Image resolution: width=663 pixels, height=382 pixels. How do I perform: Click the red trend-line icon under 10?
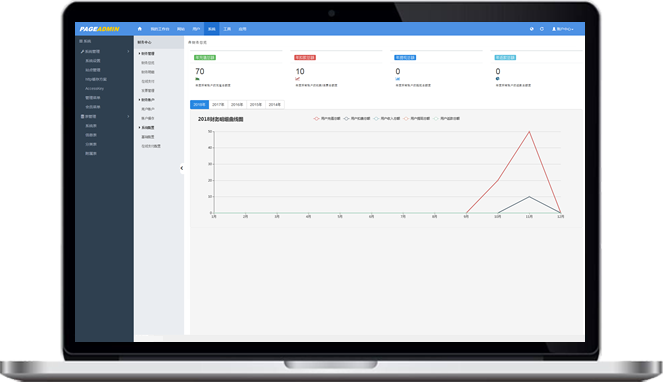[x=298, y=79]
